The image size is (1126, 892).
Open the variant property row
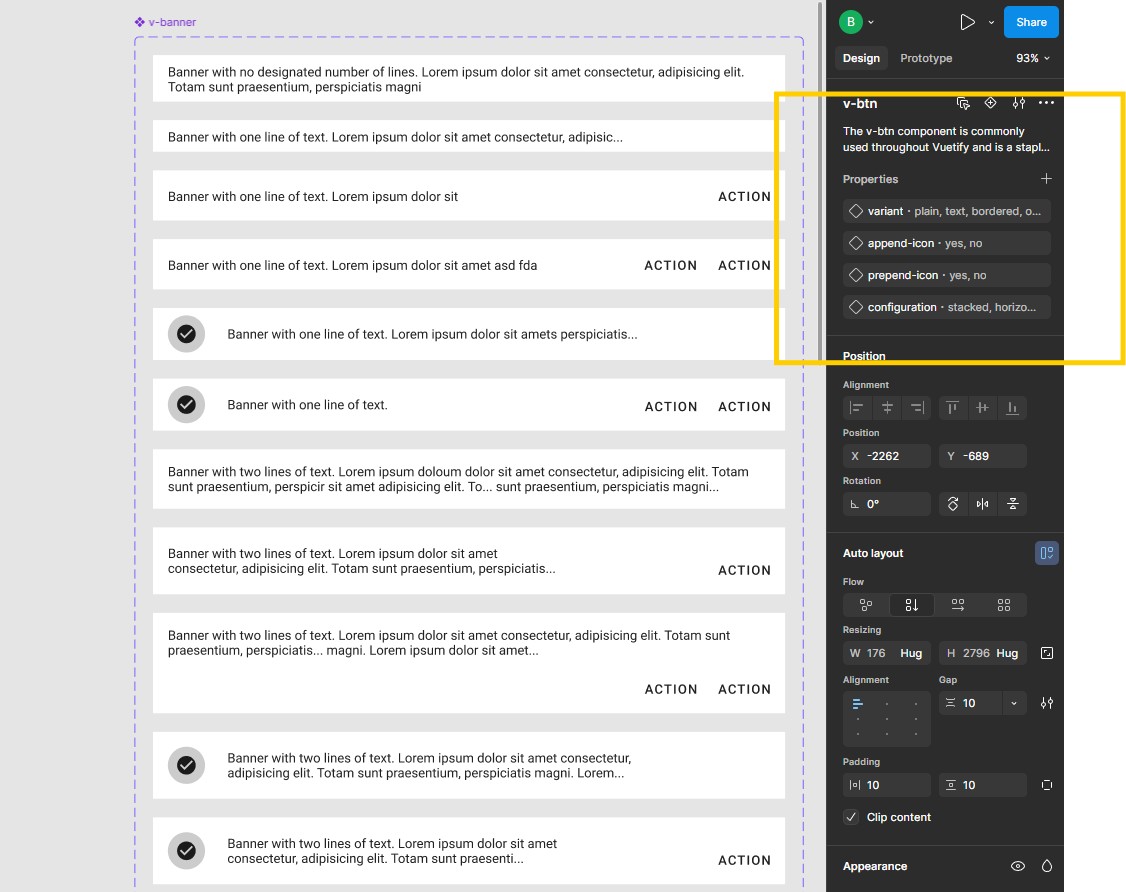click(x=946, y=211)
